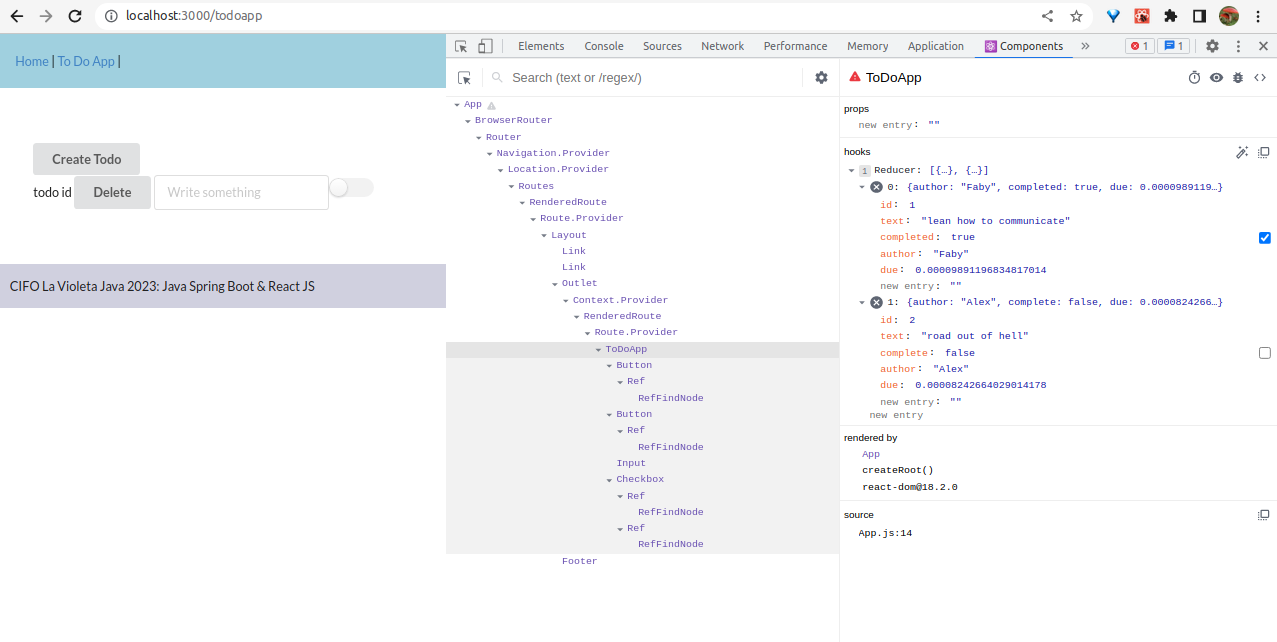The height and width of the screenshot is (642, 1277).
Task: Open DevTools settings gear
Action: (x=1212, y=46)
